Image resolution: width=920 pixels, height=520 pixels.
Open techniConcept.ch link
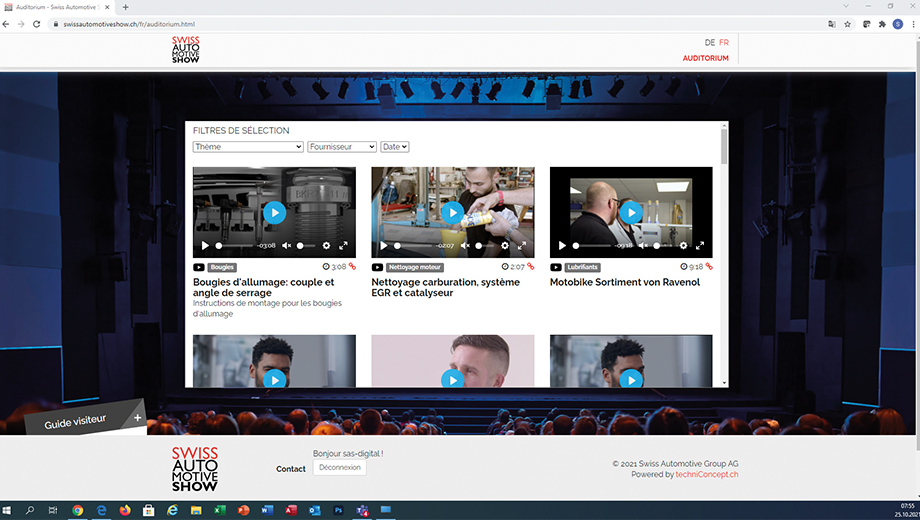point(706,474)
